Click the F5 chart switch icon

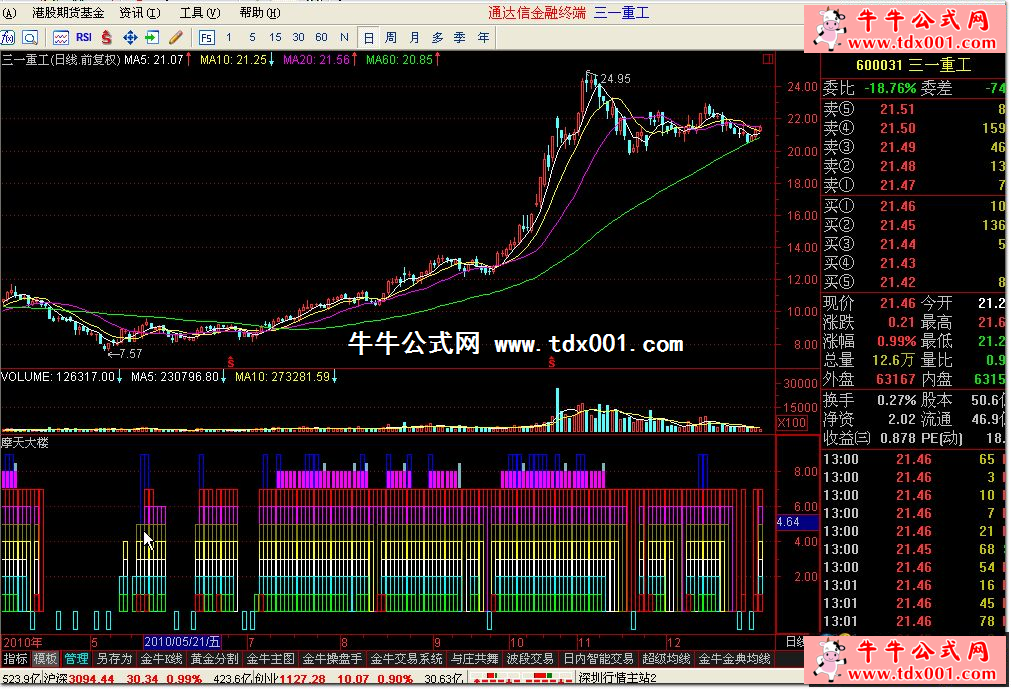click(x=206, y=38)
